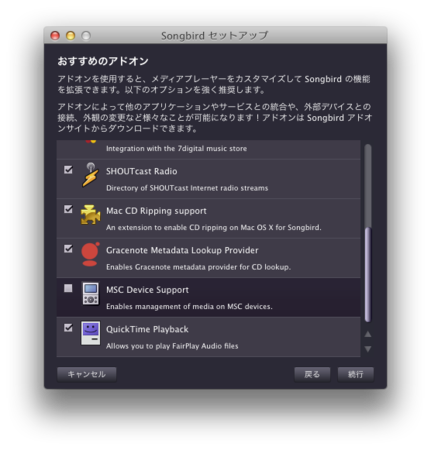Uncheck the Mac CD Ripping support checkbox
The image size is (431, 450).
(68, 209)
